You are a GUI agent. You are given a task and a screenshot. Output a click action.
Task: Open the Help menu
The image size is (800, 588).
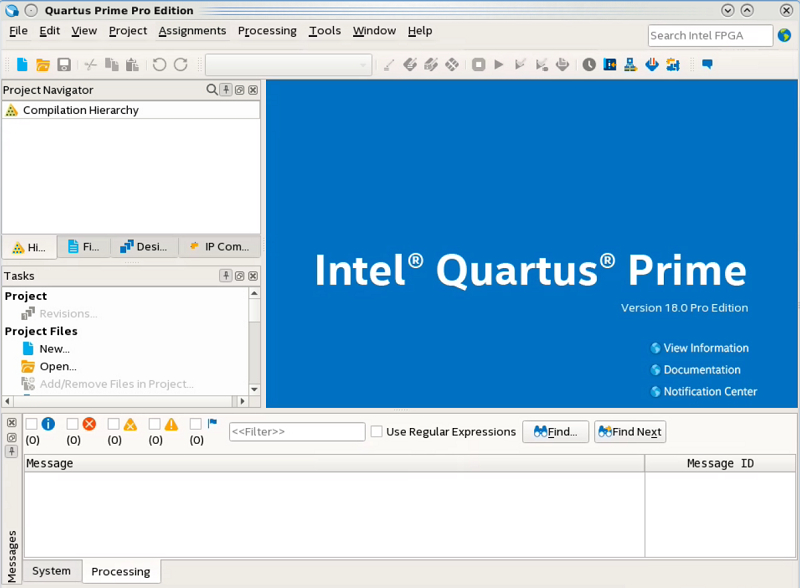pyautogui.click(x=420, y=31)
